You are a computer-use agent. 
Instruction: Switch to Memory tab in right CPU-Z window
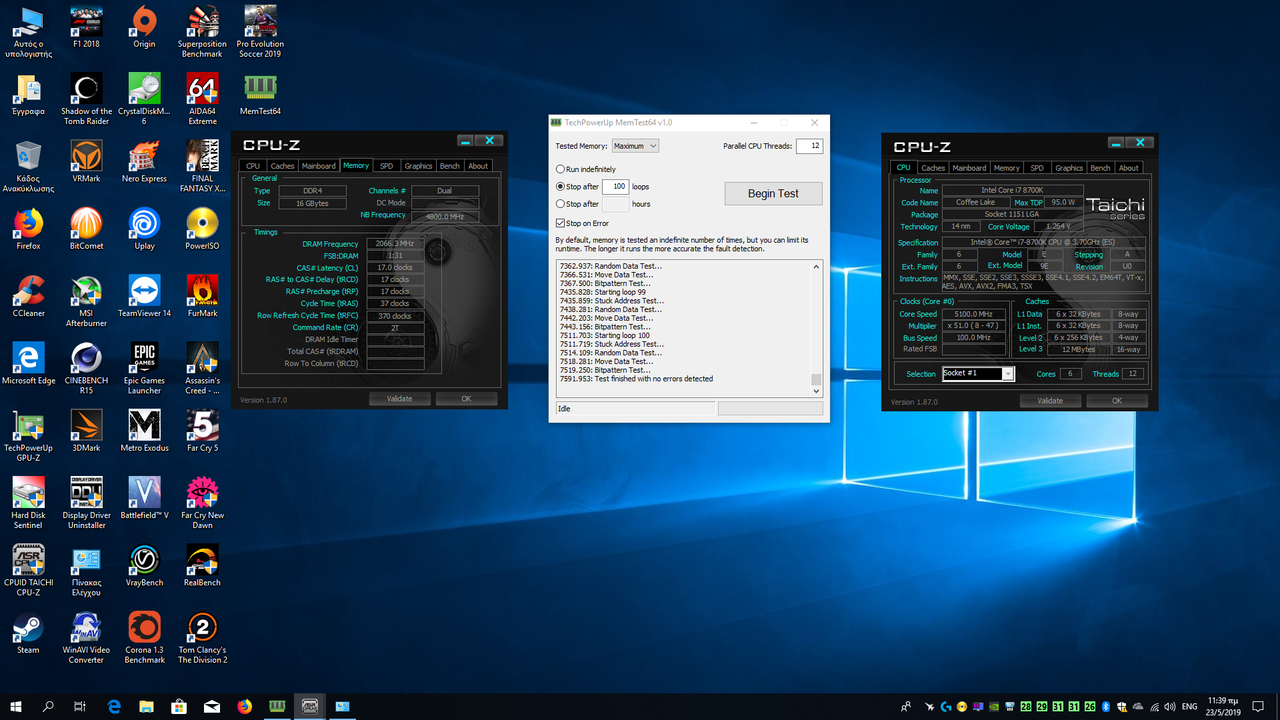coord(1007,168)
